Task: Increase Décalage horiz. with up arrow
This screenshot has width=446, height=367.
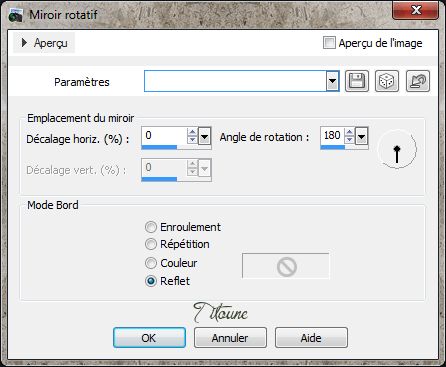Action: click(x=192, y=132)
